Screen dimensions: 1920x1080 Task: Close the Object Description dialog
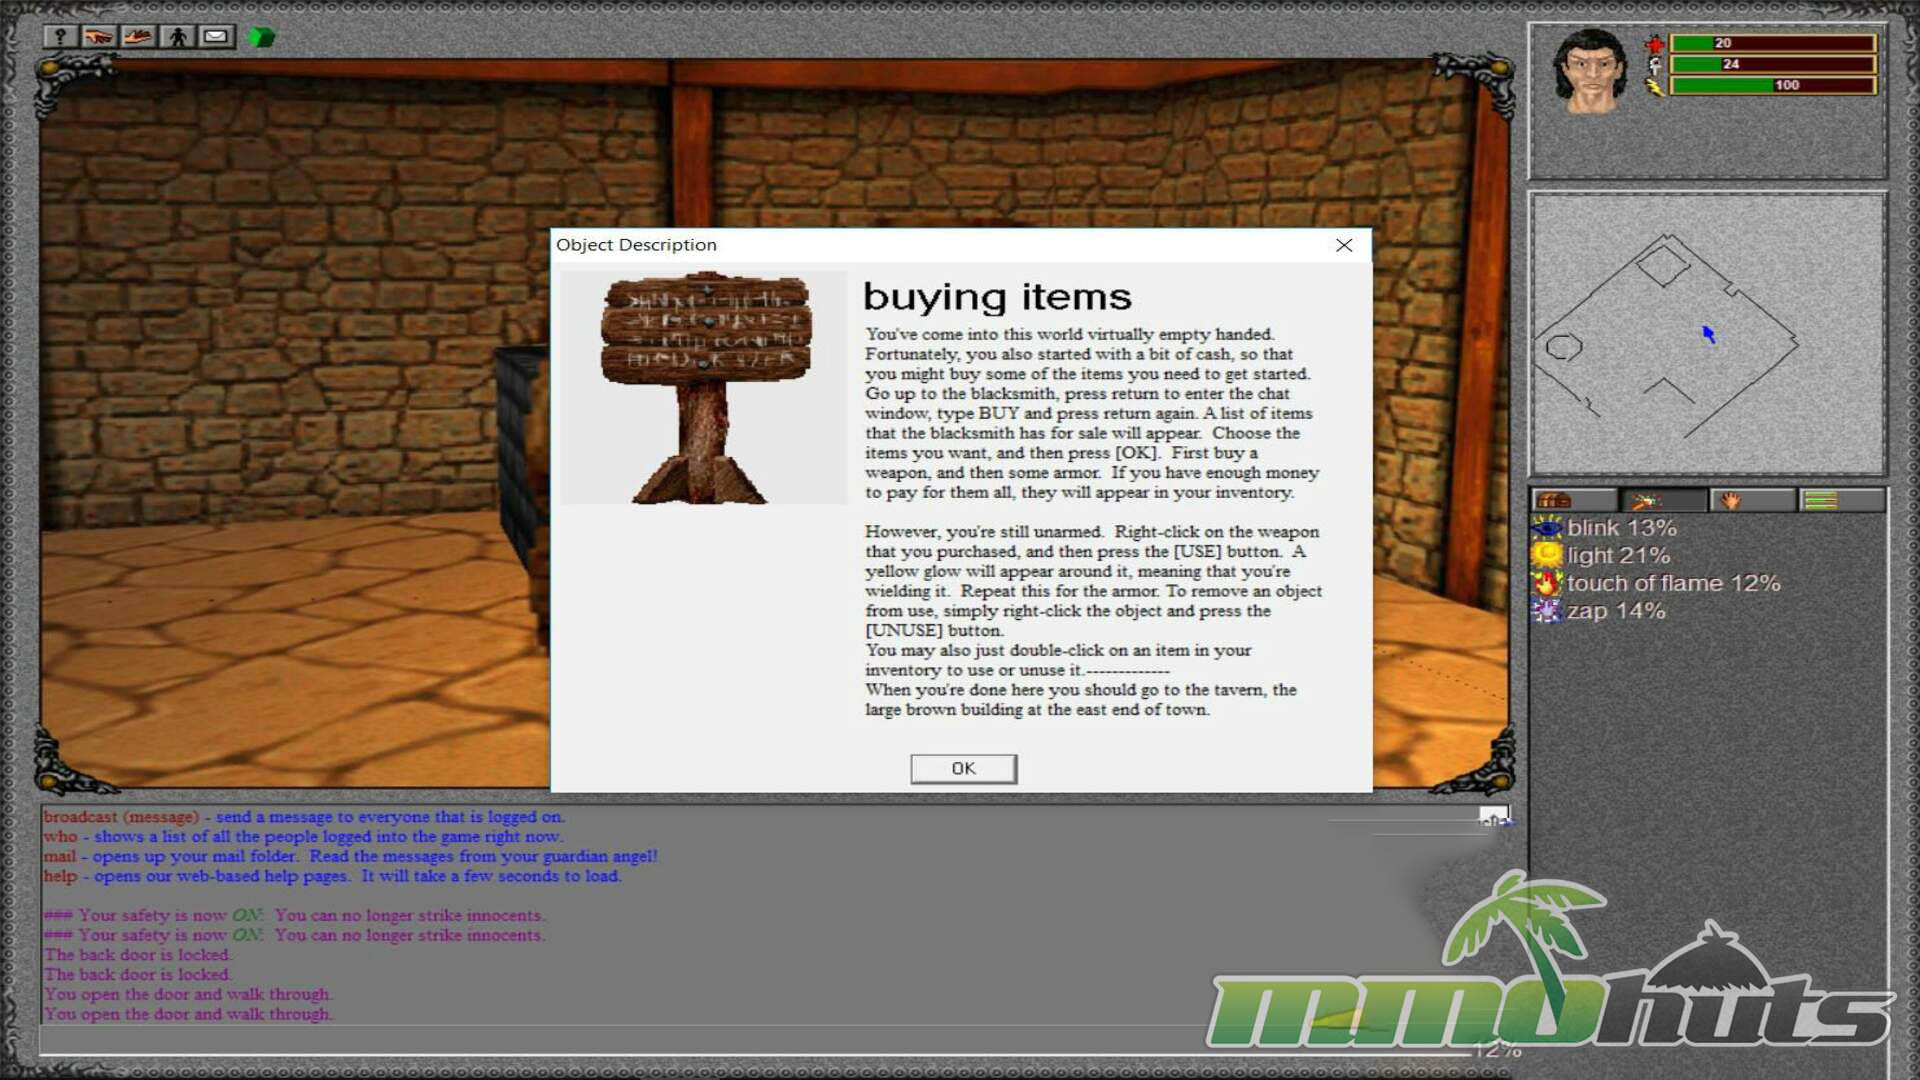click(x=1344, y=245)
